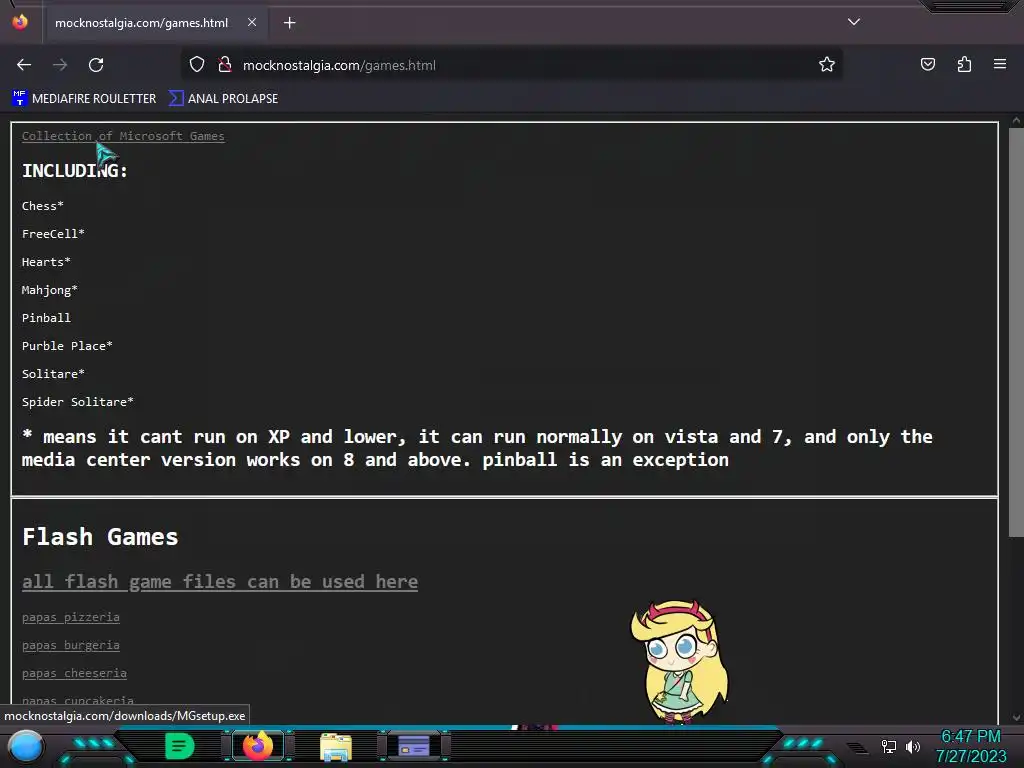Click the Chess* list entry
The image size is (1024, 768).
tap(42, 206)
